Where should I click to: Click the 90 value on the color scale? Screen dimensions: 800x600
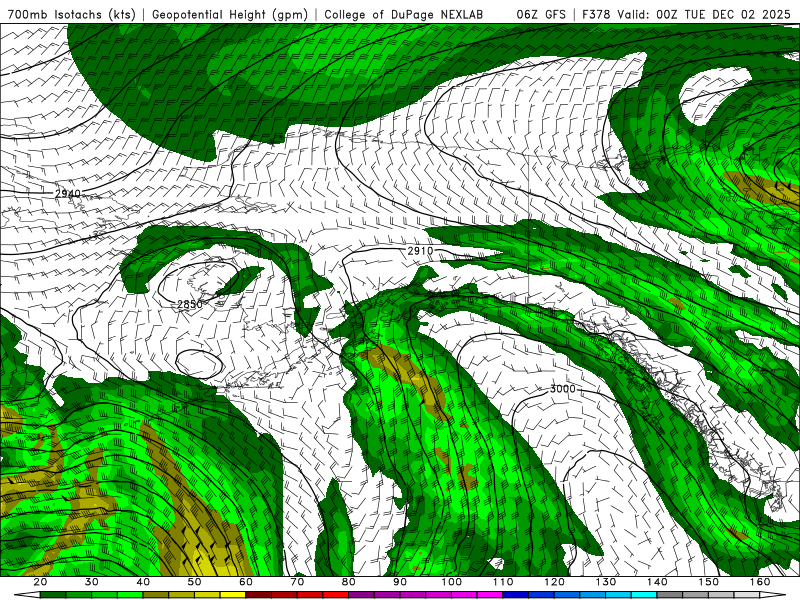click(401, 582)
